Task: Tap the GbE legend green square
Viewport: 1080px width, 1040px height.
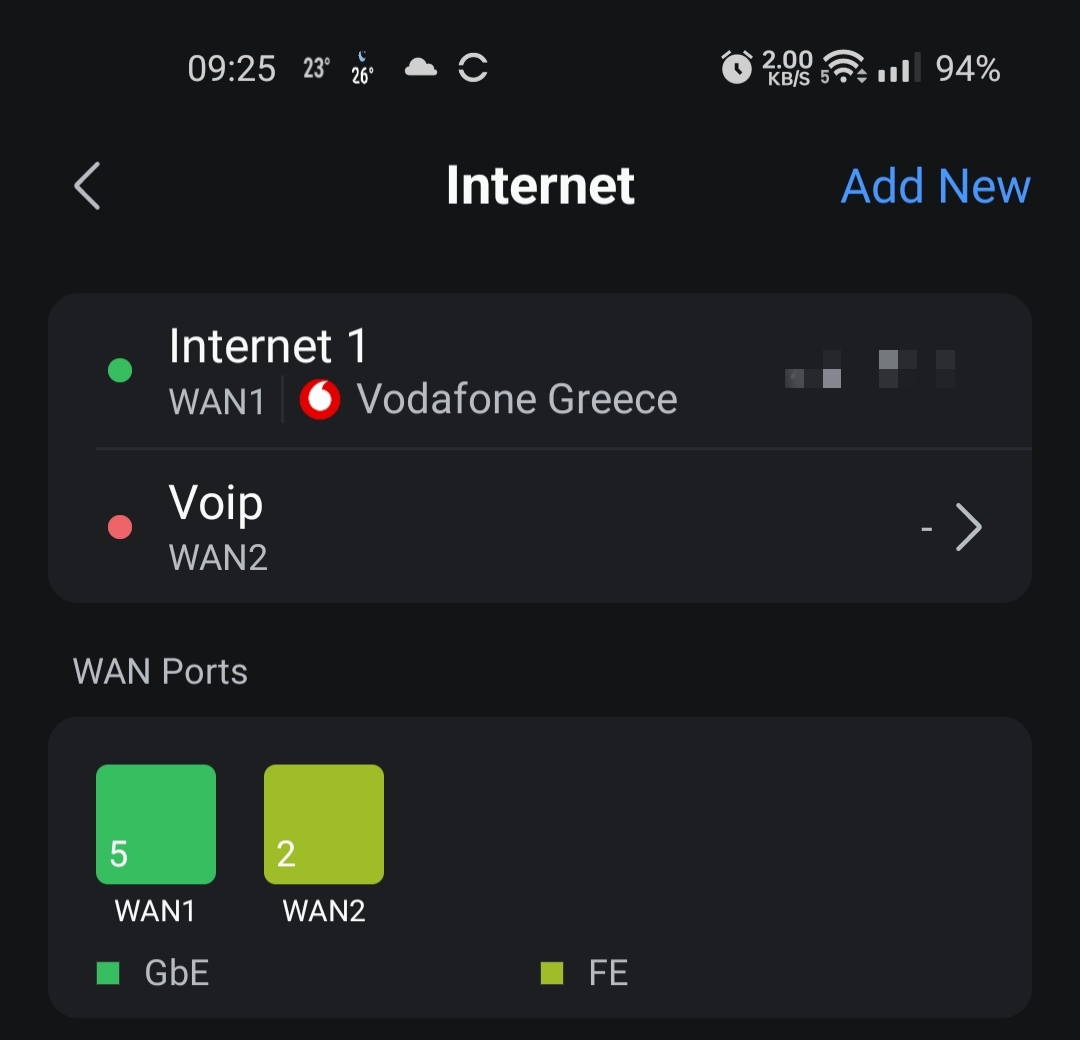Action: [x=108, y=973]
